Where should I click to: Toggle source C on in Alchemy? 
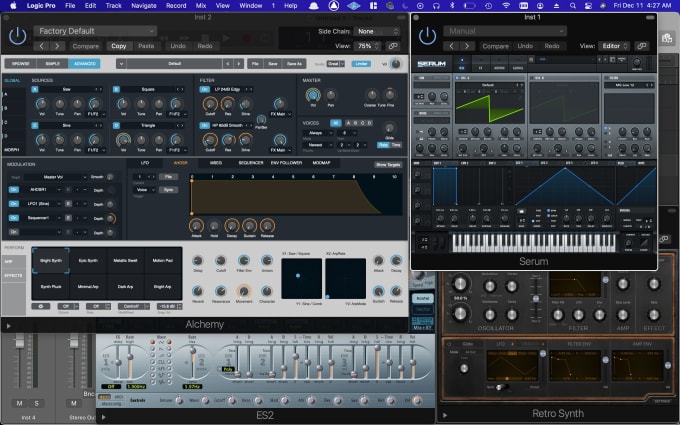35,125
